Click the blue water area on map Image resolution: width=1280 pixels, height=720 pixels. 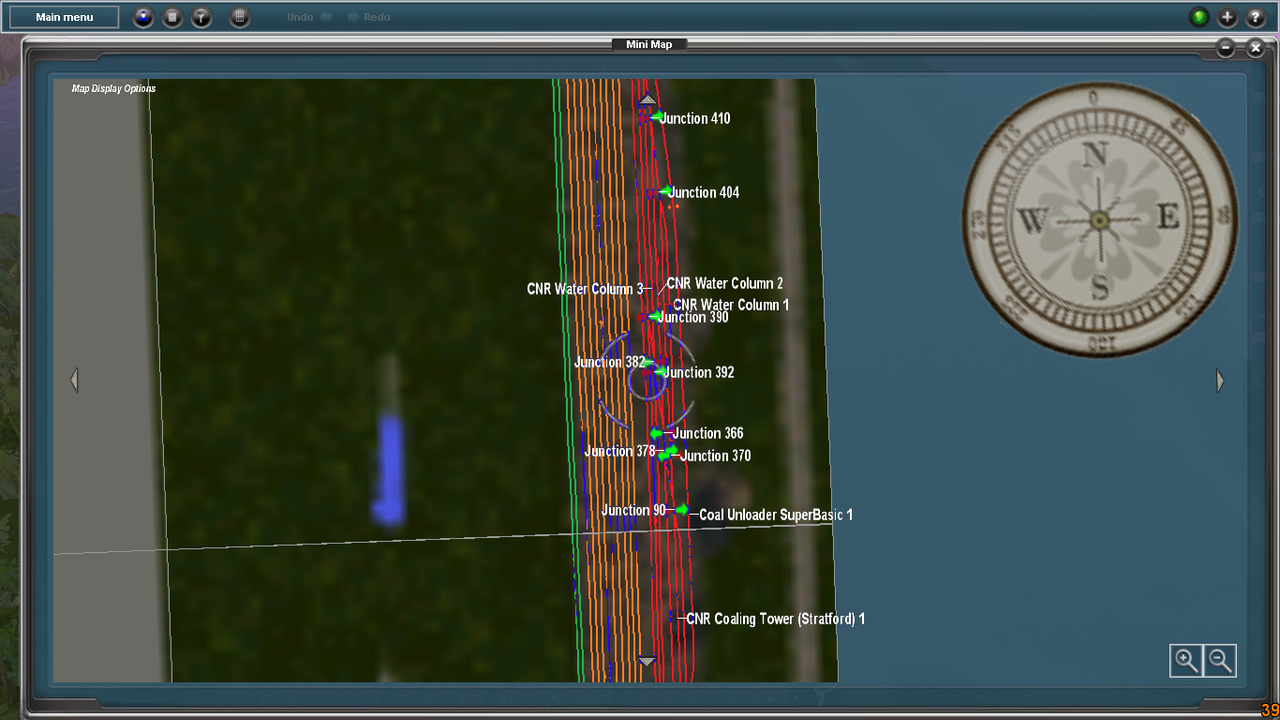(388, 470)
